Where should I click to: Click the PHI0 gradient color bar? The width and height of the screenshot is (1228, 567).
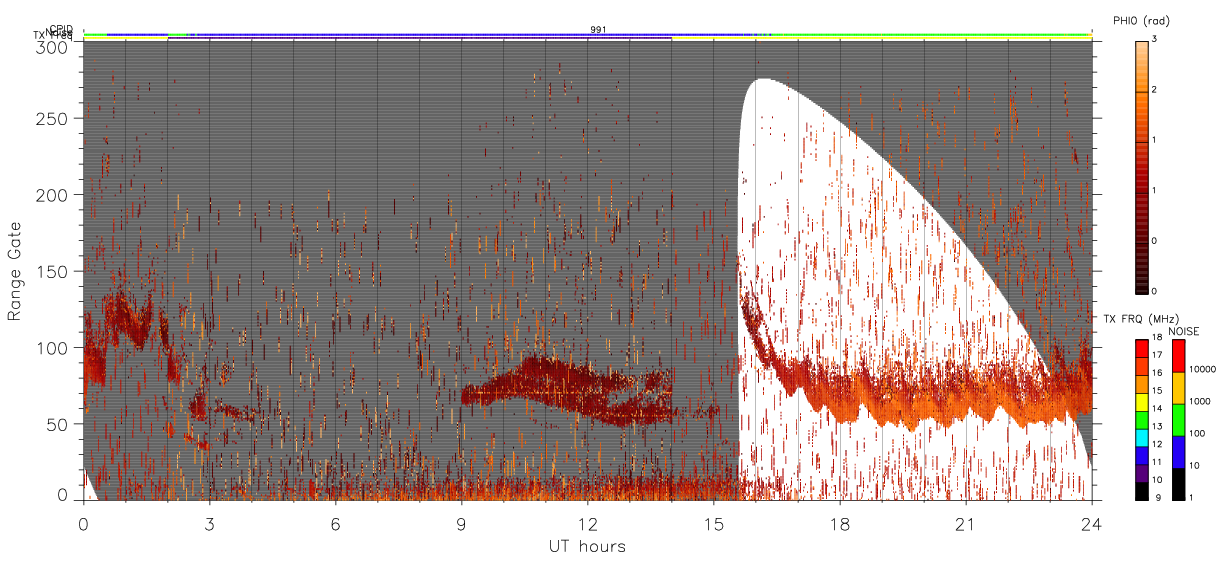pyautogui.click(x=1142, y=166)
